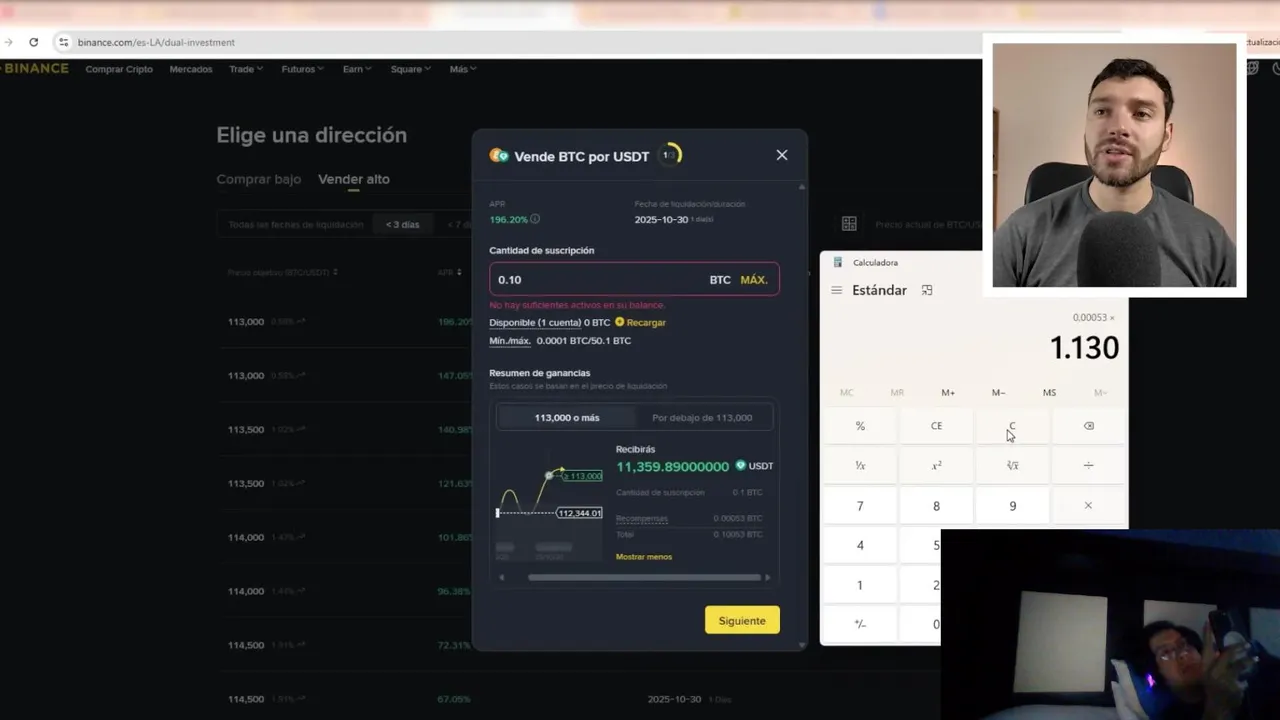Open the Futuros menu dropdown
The width and height of the screenshot is (1280, 720).
pyautogui.click(x=303, y=69)
